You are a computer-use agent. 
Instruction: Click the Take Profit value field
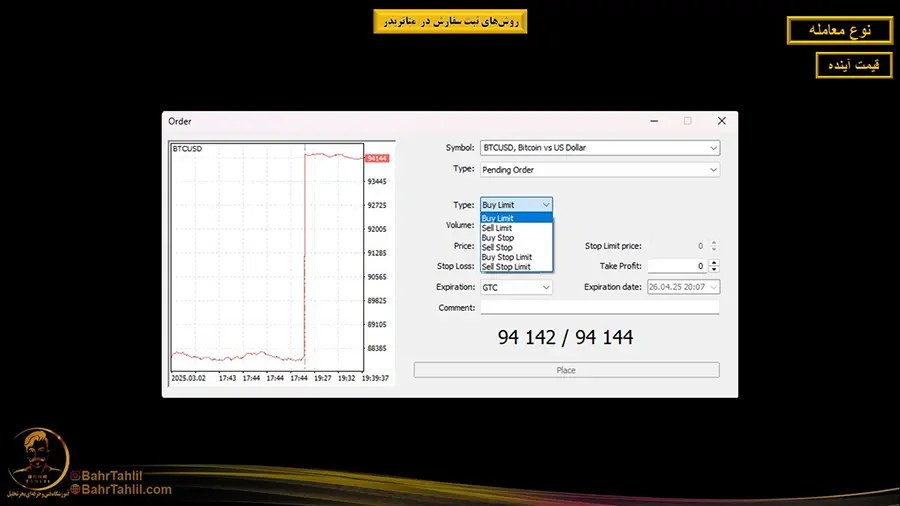[677, 266]
